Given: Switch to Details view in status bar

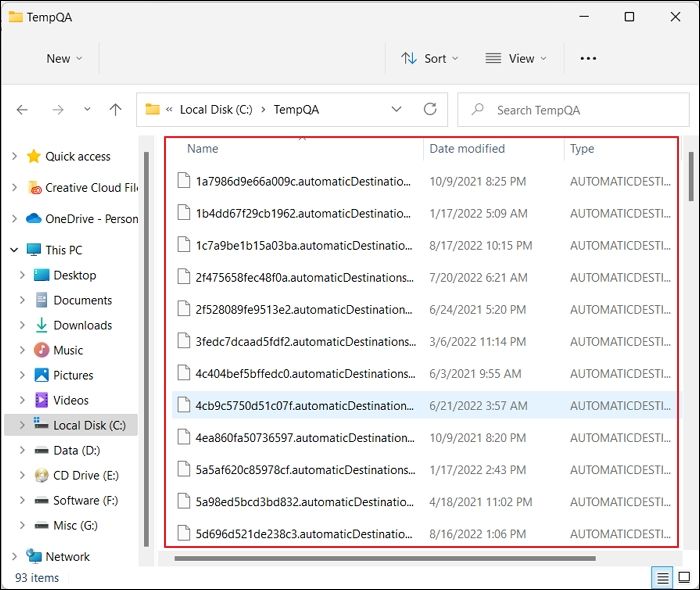Looking at the screenshot, I should [662, 578].
